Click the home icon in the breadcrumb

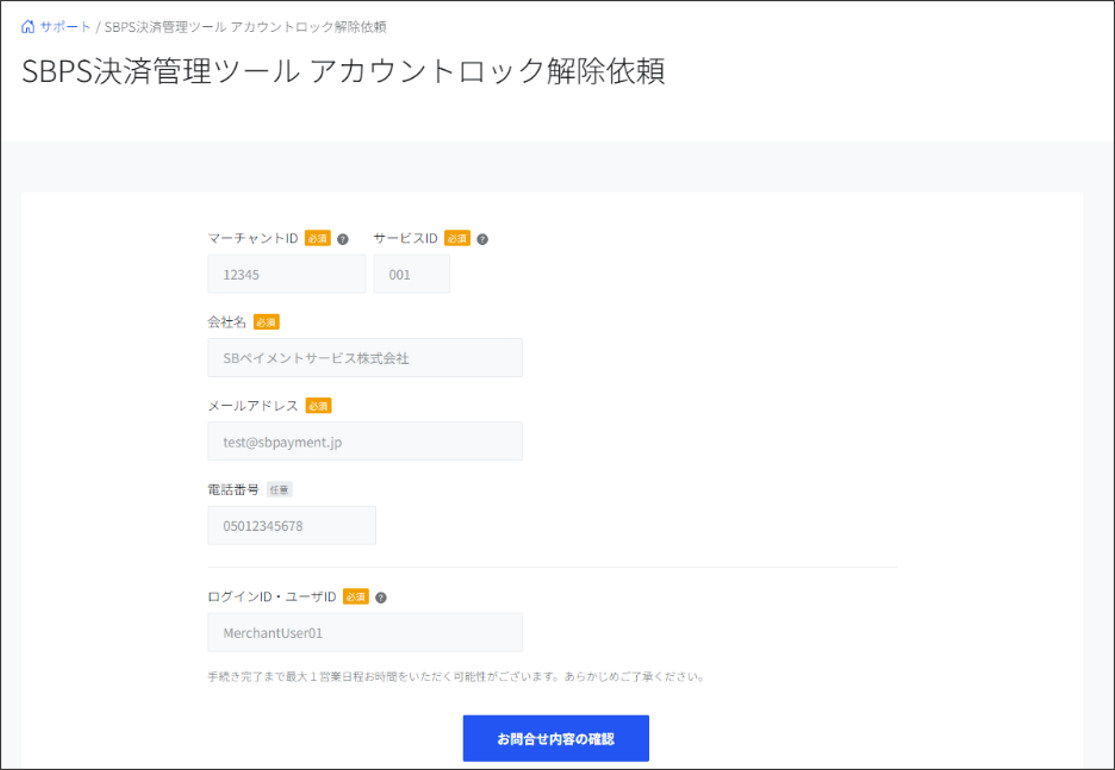28,27
